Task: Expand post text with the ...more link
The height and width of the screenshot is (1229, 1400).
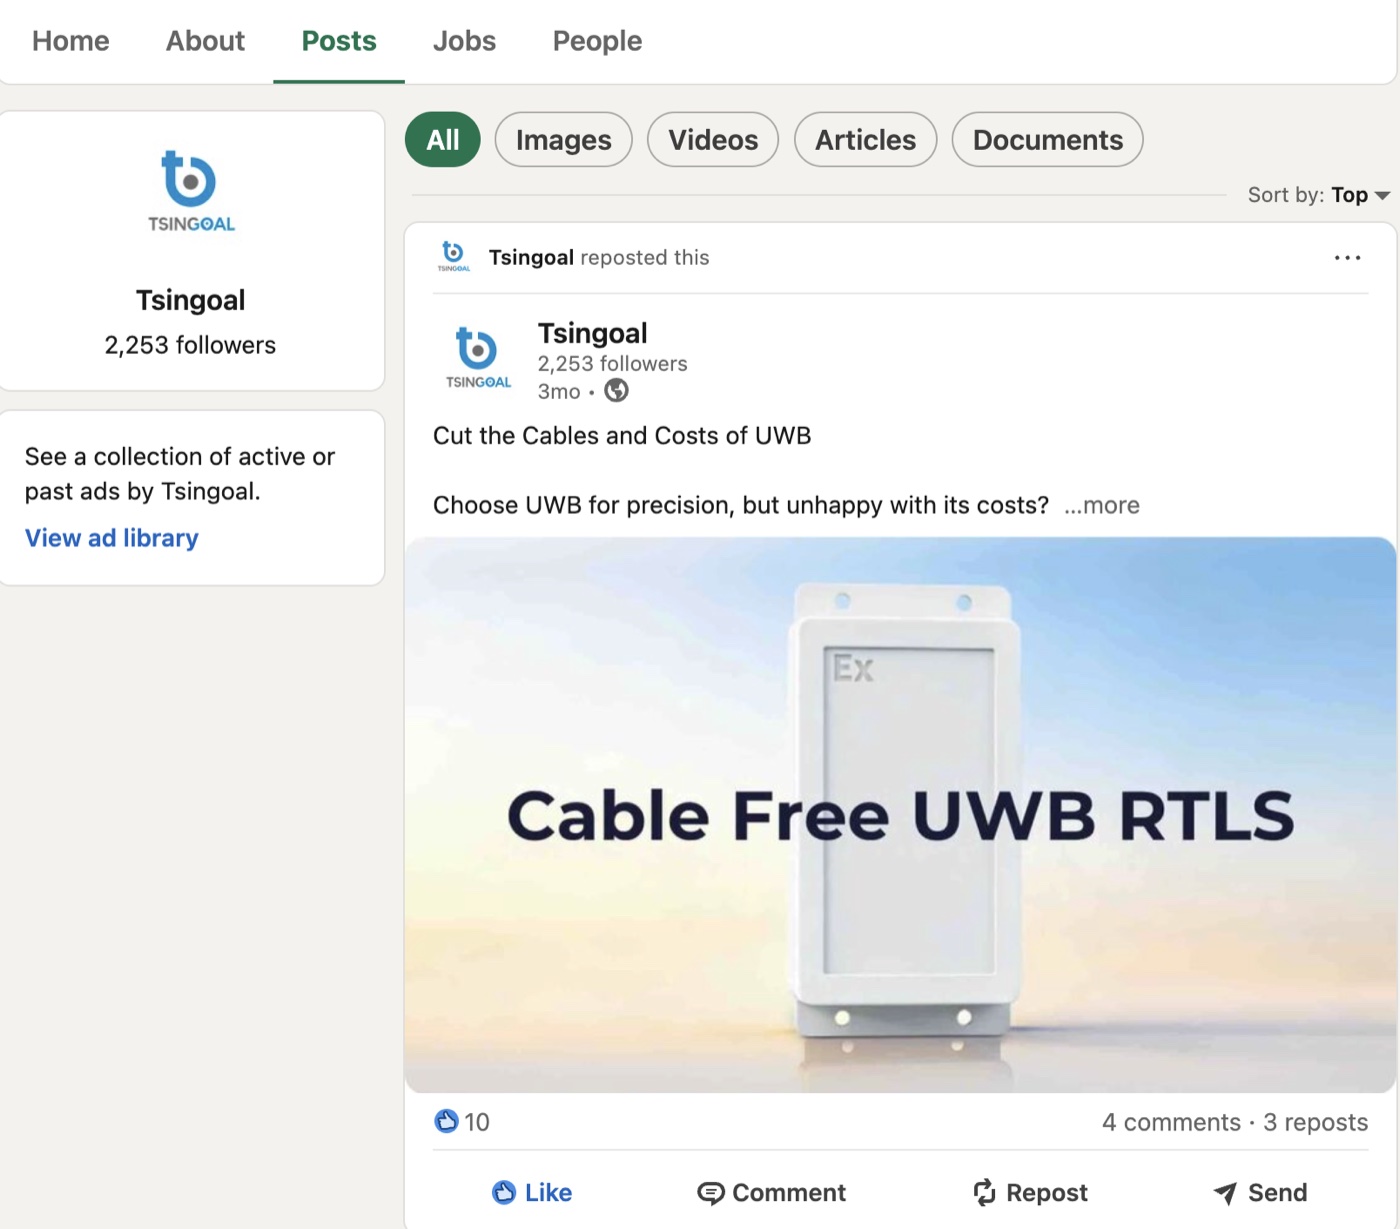Action: click(1102, 505)
